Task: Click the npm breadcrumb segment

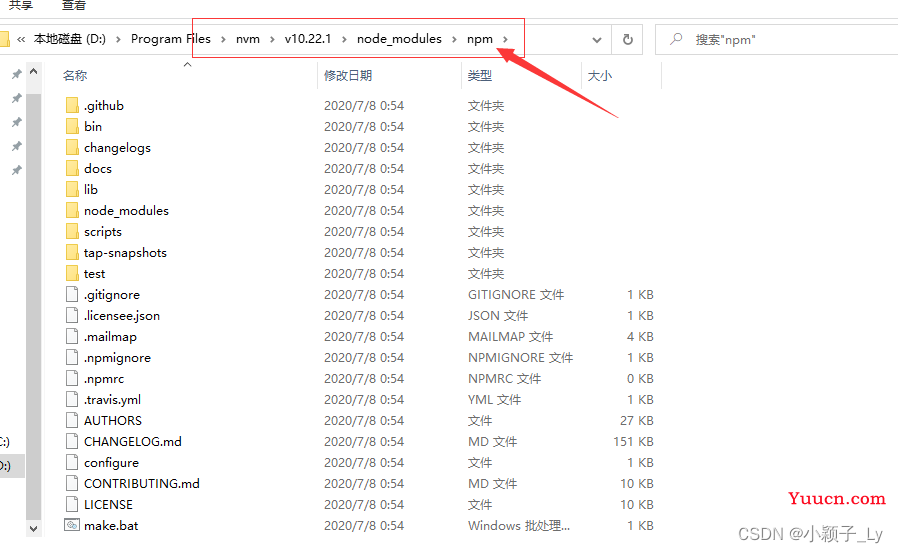Action: tap(480, 39)
